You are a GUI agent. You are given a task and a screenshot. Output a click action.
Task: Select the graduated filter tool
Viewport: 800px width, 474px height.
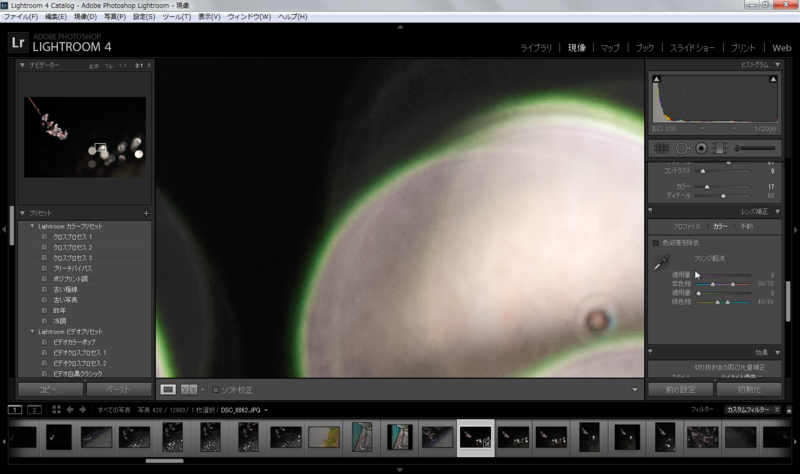[719, 148]
